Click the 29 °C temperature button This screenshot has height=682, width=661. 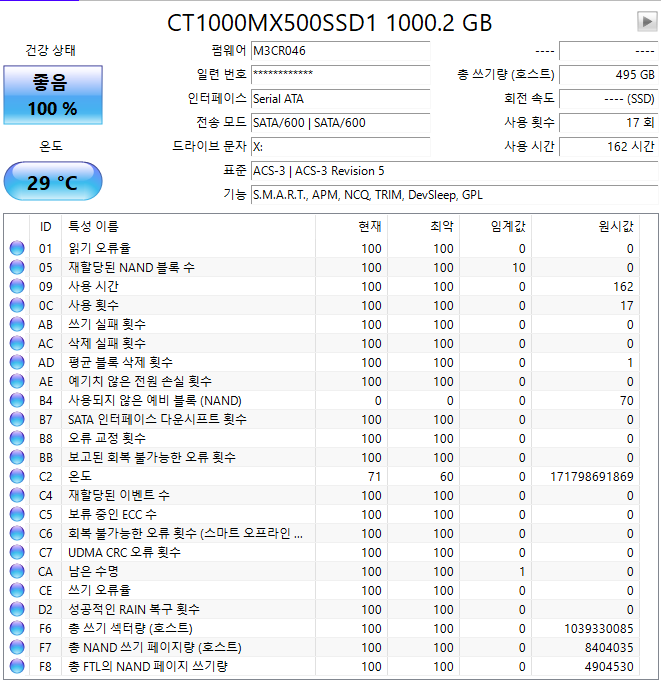(53, 181)
